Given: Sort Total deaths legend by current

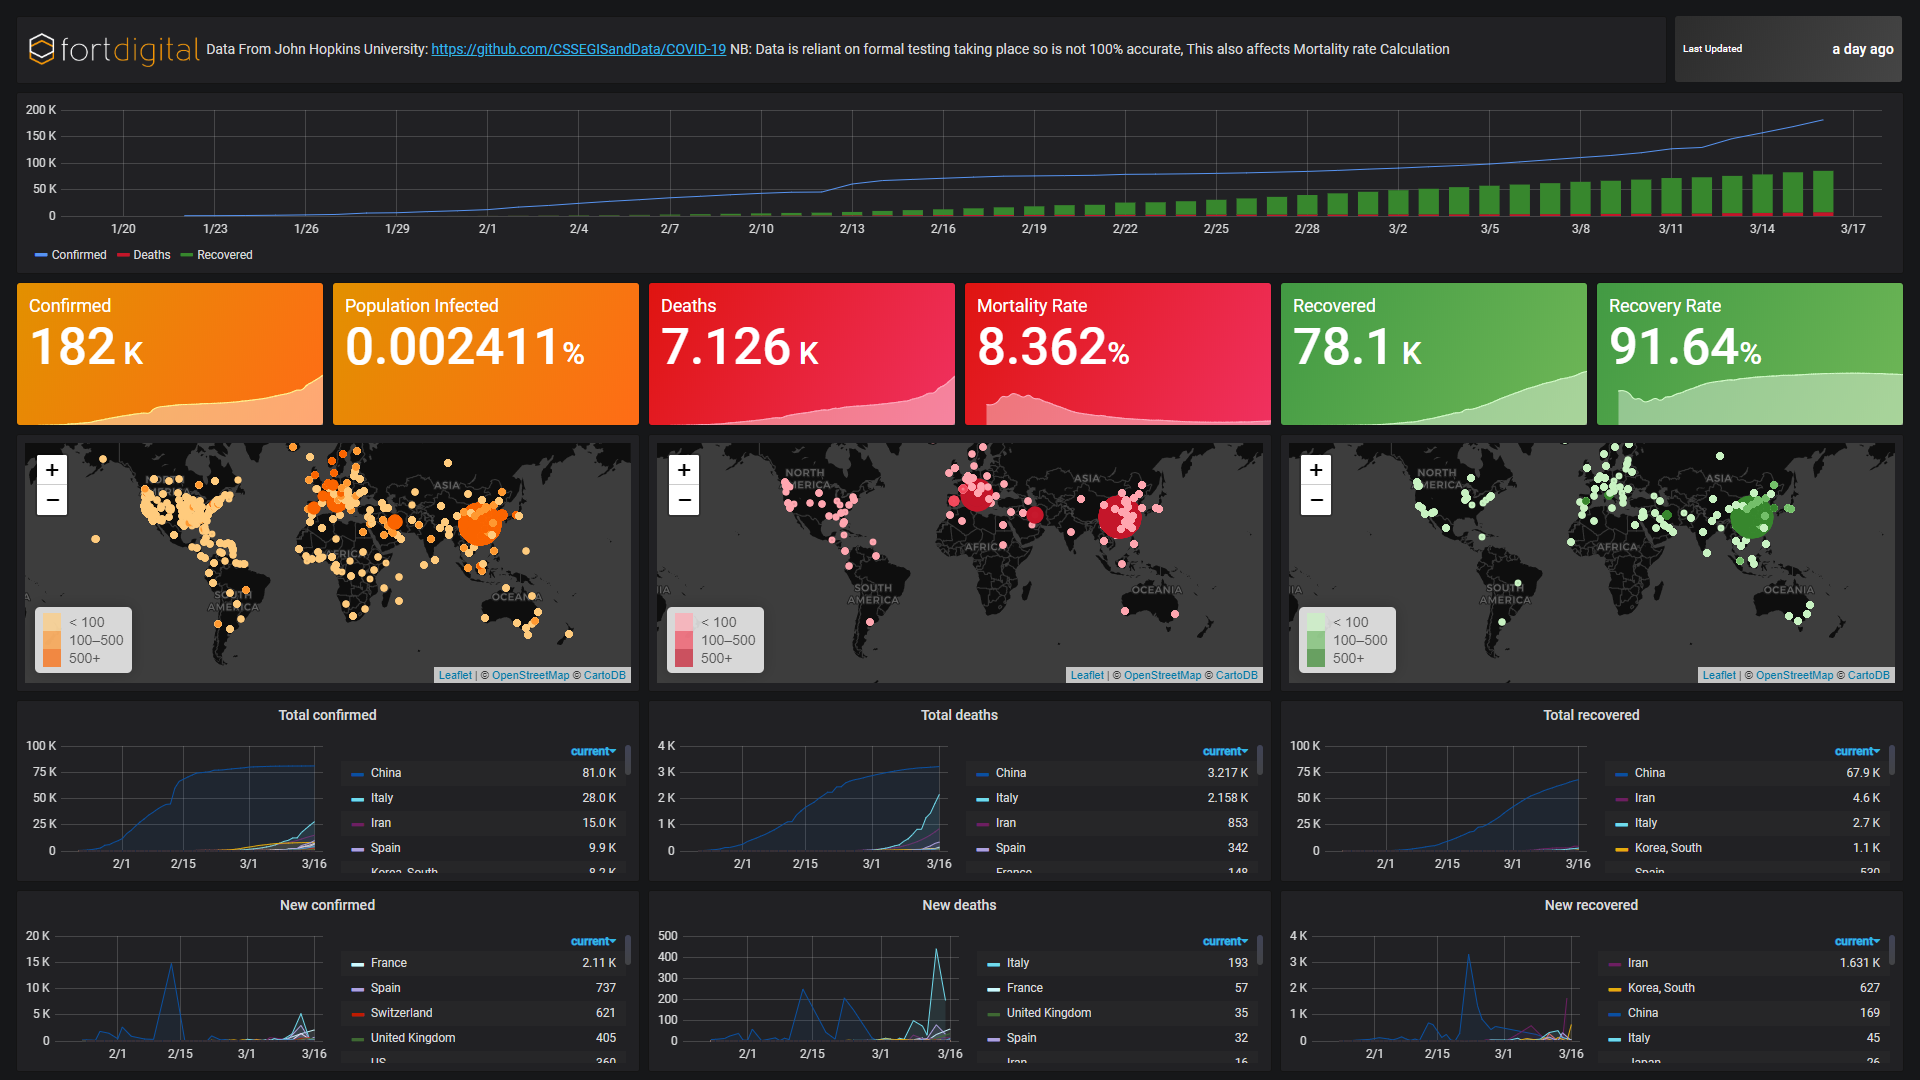Looking at the screenshot, I should [1225, 751].
